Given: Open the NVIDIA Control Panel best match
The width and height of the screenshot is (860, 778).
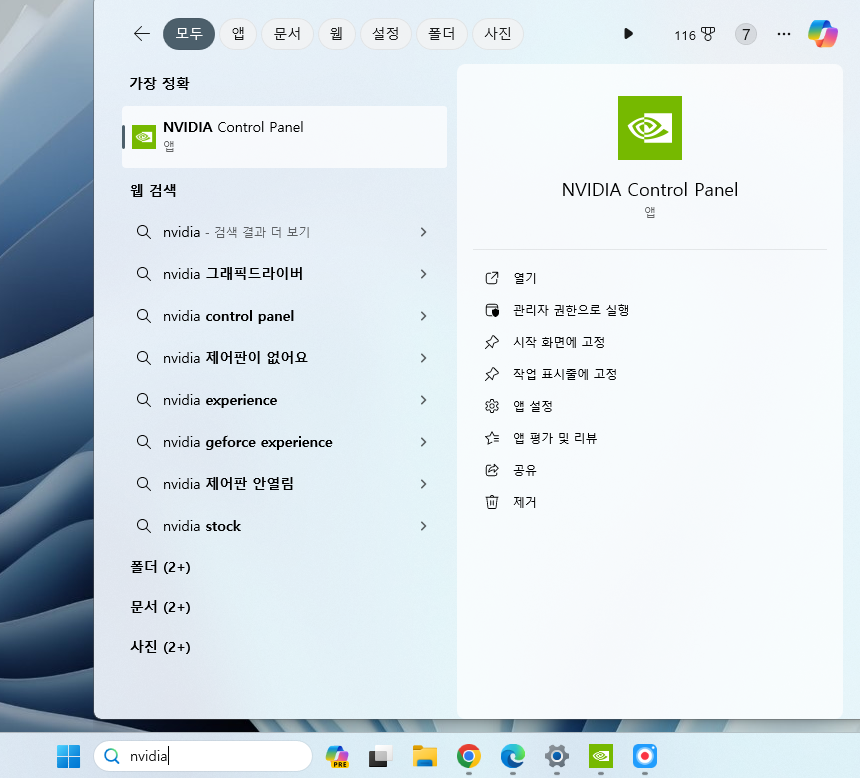Looking at the screenshot, I should tap(284, 137).
